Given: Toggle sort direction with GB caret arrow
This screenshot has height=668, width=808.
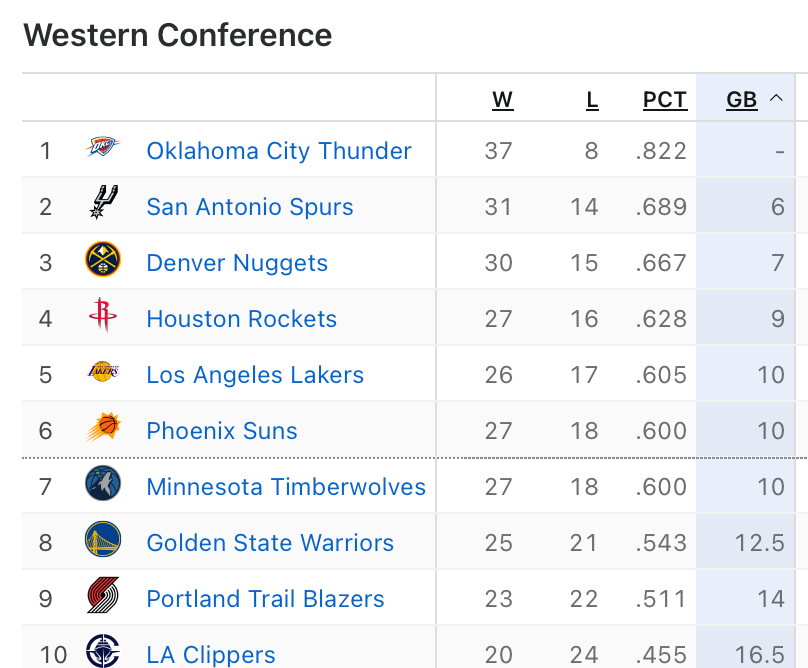Looking at the screenshot, I should (776, 99).
